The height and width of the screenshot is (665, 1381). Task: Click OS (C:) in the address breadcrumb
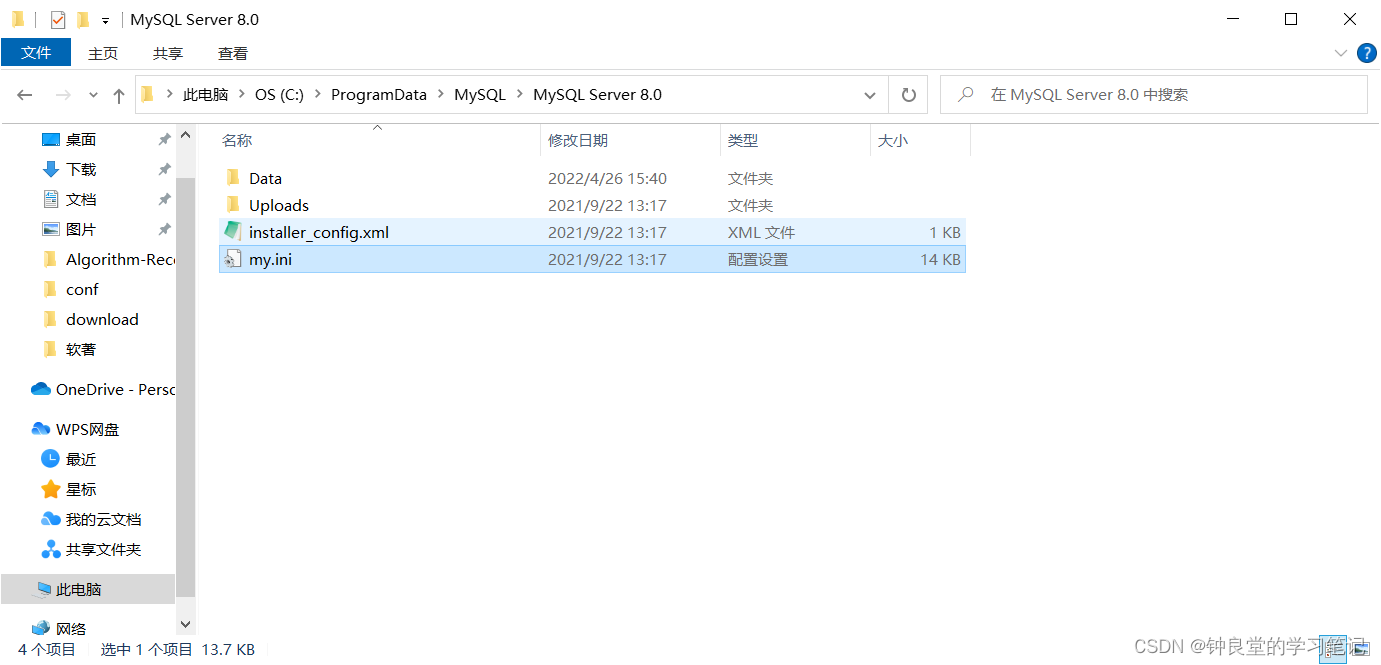coord(279,95)
